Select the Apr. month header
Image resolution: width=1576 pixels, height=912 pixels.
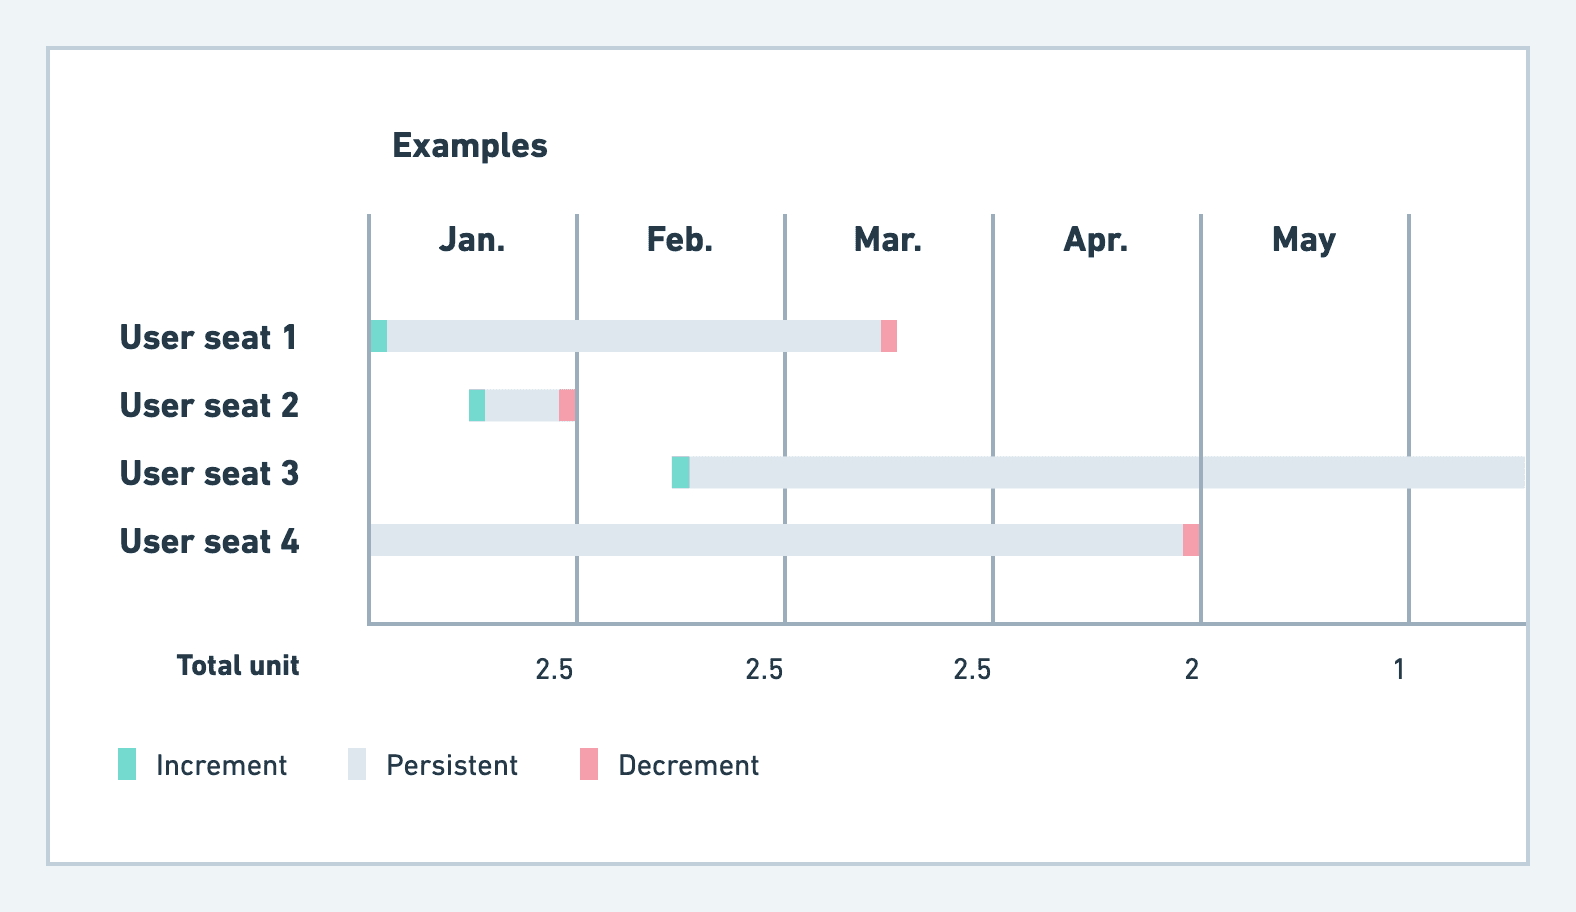[x=1096, y=240]
